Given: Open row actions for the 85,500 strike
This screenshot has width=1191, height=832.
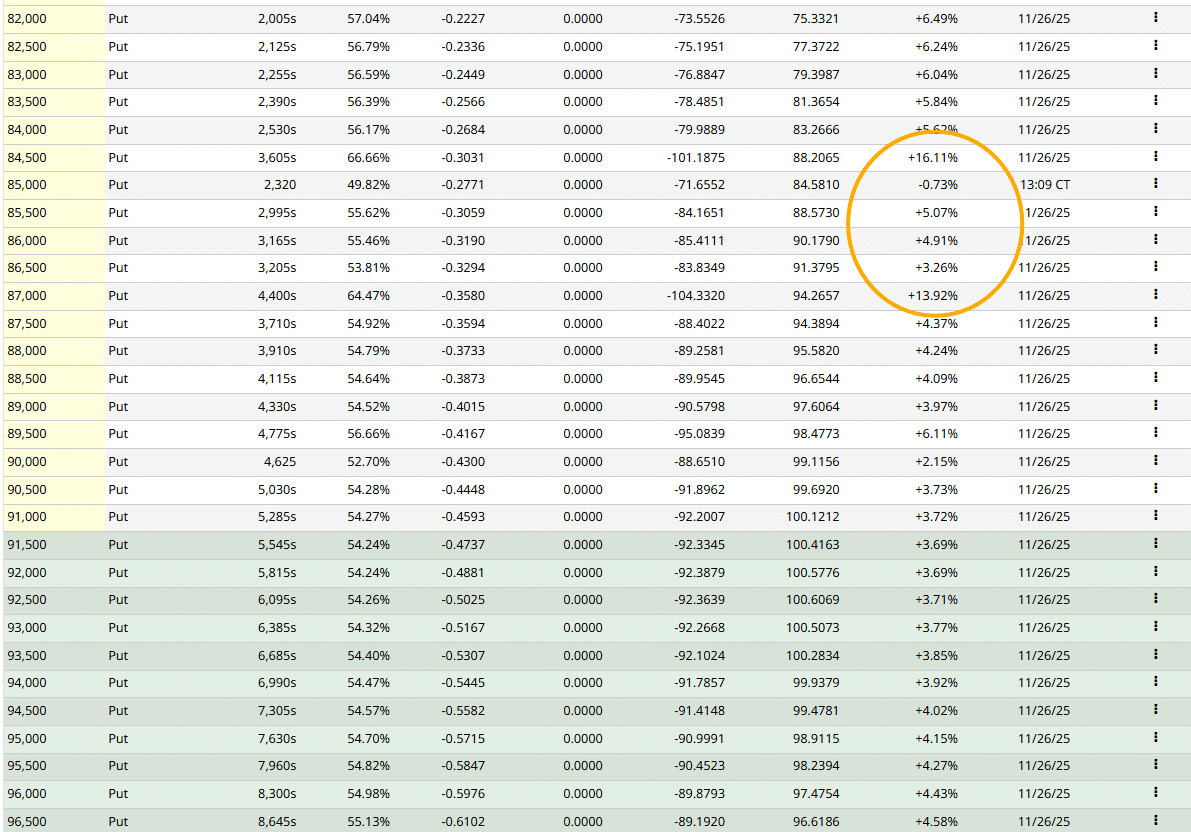Looking at the screenshot, I should (1155, 211).
